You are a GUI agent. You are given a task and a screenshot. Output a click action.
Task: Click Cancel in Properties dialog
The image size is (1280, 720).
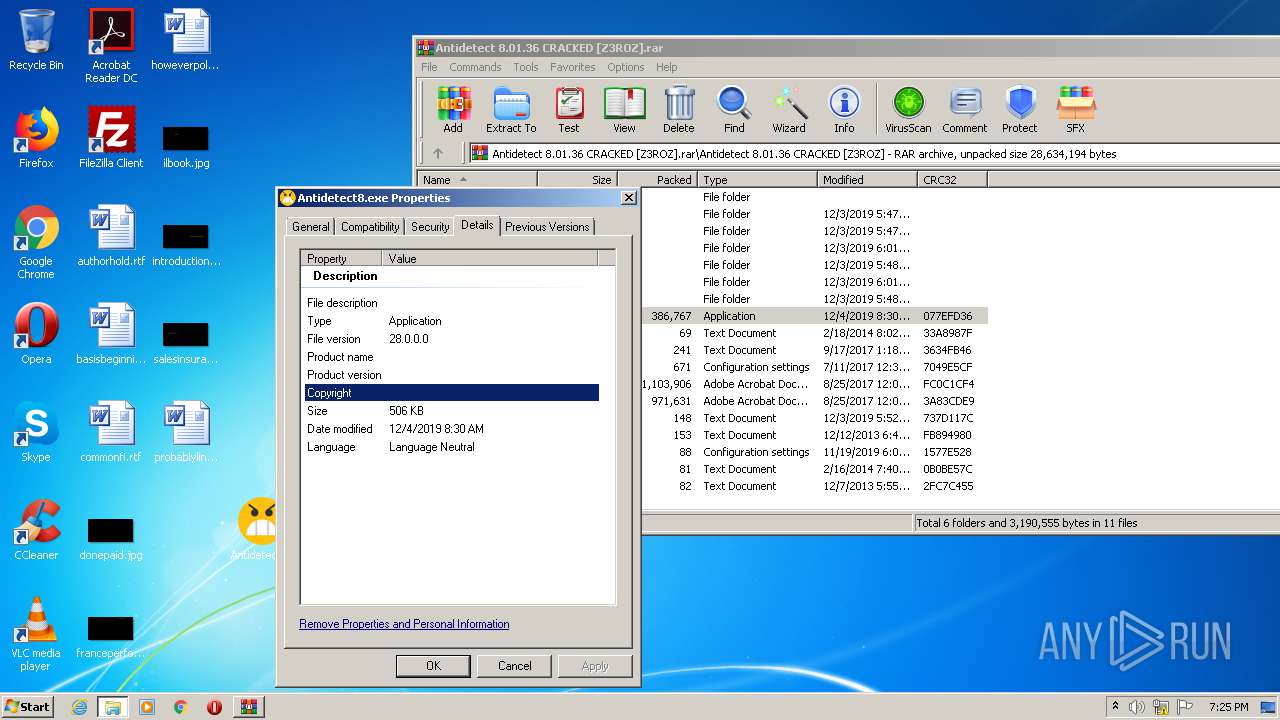pos(515,665)
